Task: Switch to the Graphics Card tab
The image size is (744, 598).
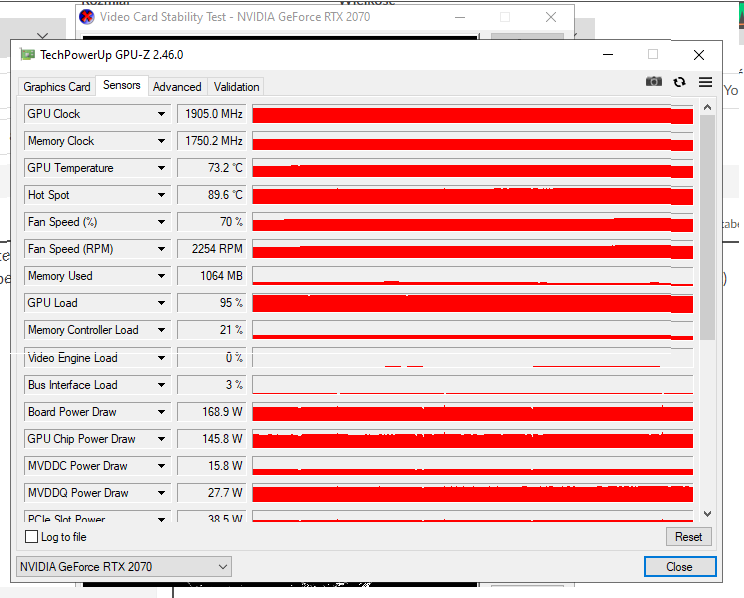Action: (57, 87)
